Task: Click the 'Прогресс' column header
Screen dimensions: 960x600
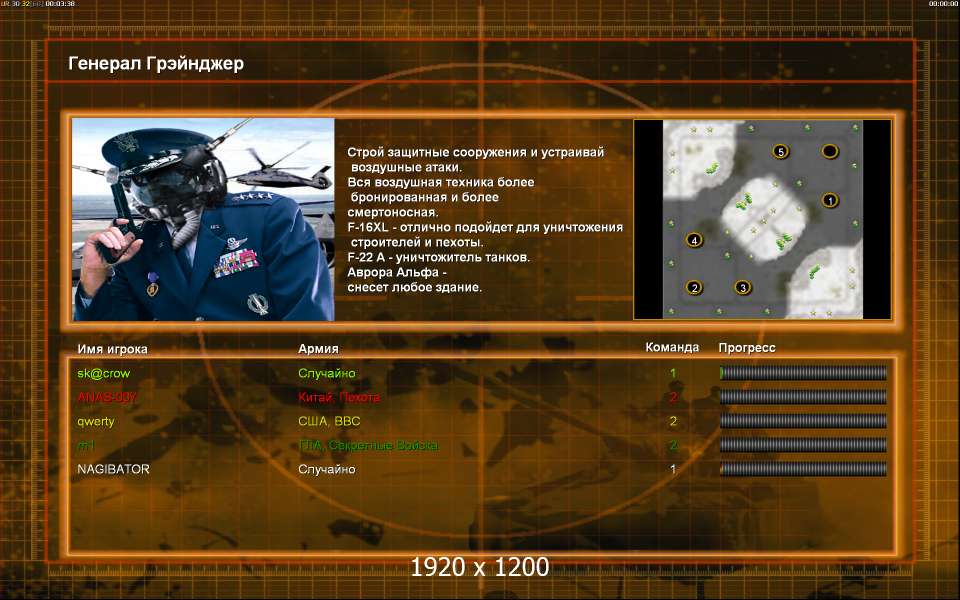Action: [747, 348]
